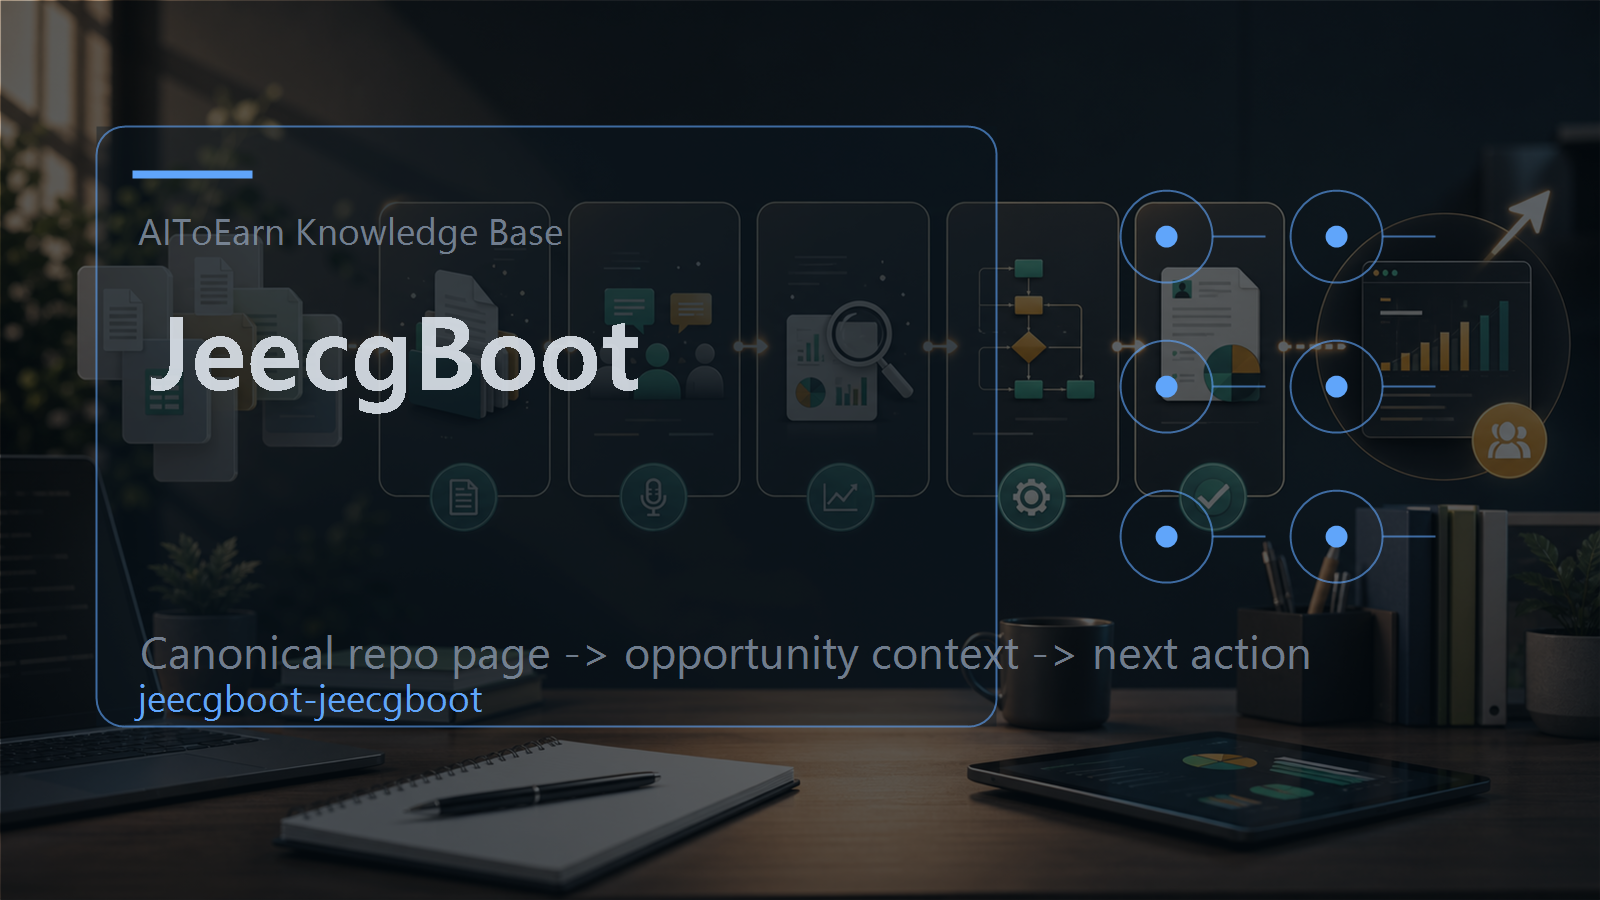Click the line chart icon circle
Screen dimensions: 1600x900
[841, 497]
